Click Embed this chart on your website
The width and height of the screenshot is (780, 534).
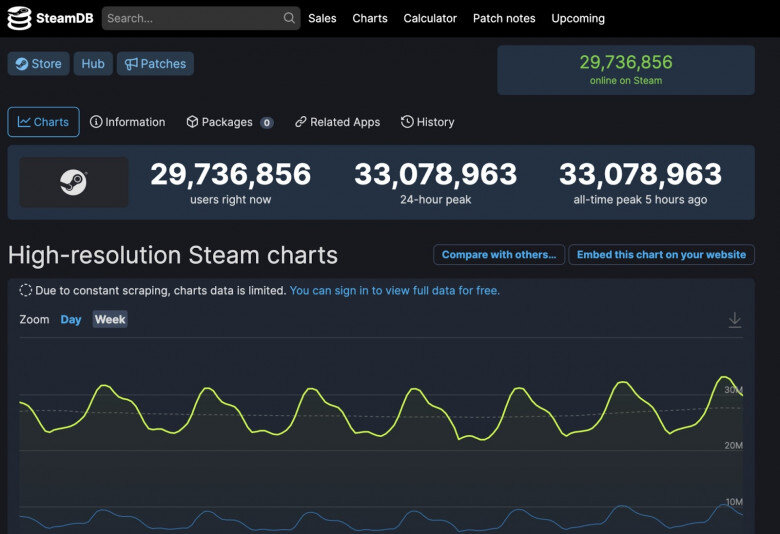[661, 255]
